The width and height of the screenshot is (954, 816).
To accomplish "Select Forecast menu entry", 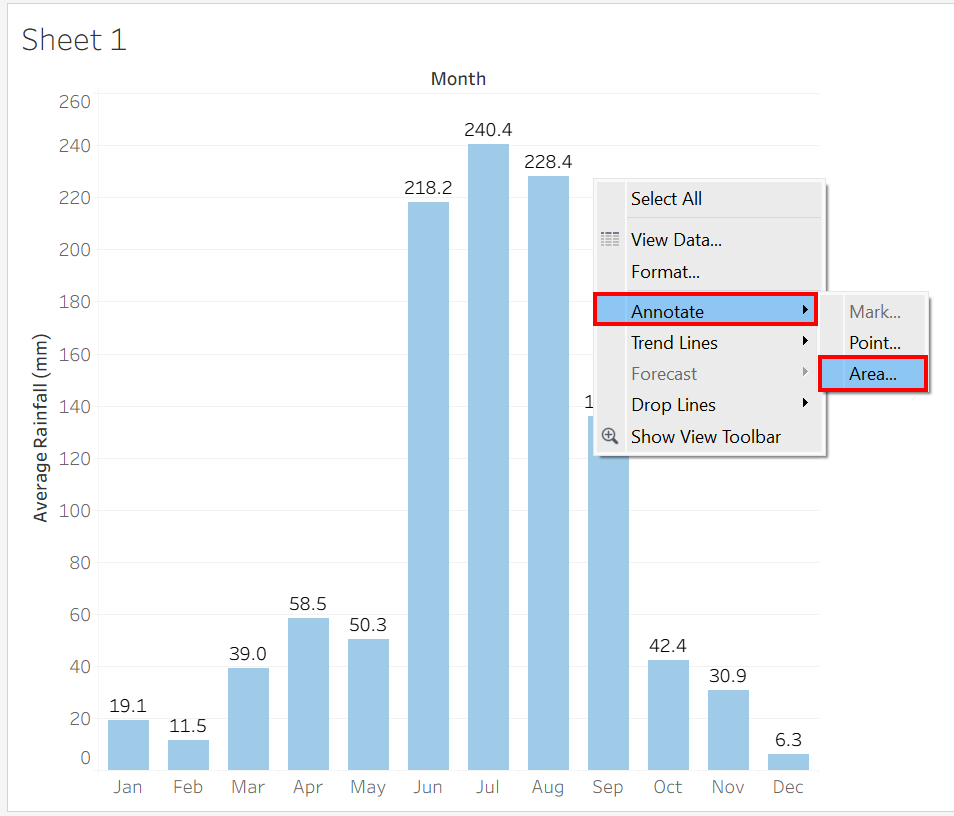I will pos(709,374).
